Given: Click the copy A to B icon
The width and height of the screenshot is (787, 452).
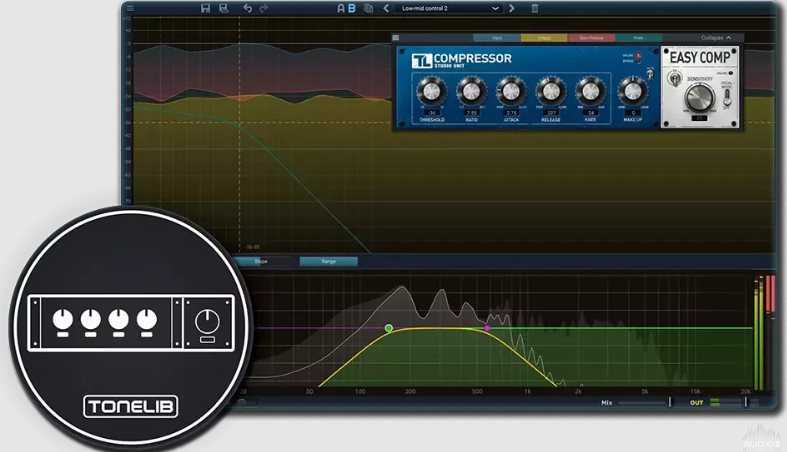Looking at the screenshot, I should (x=369, y=8).
